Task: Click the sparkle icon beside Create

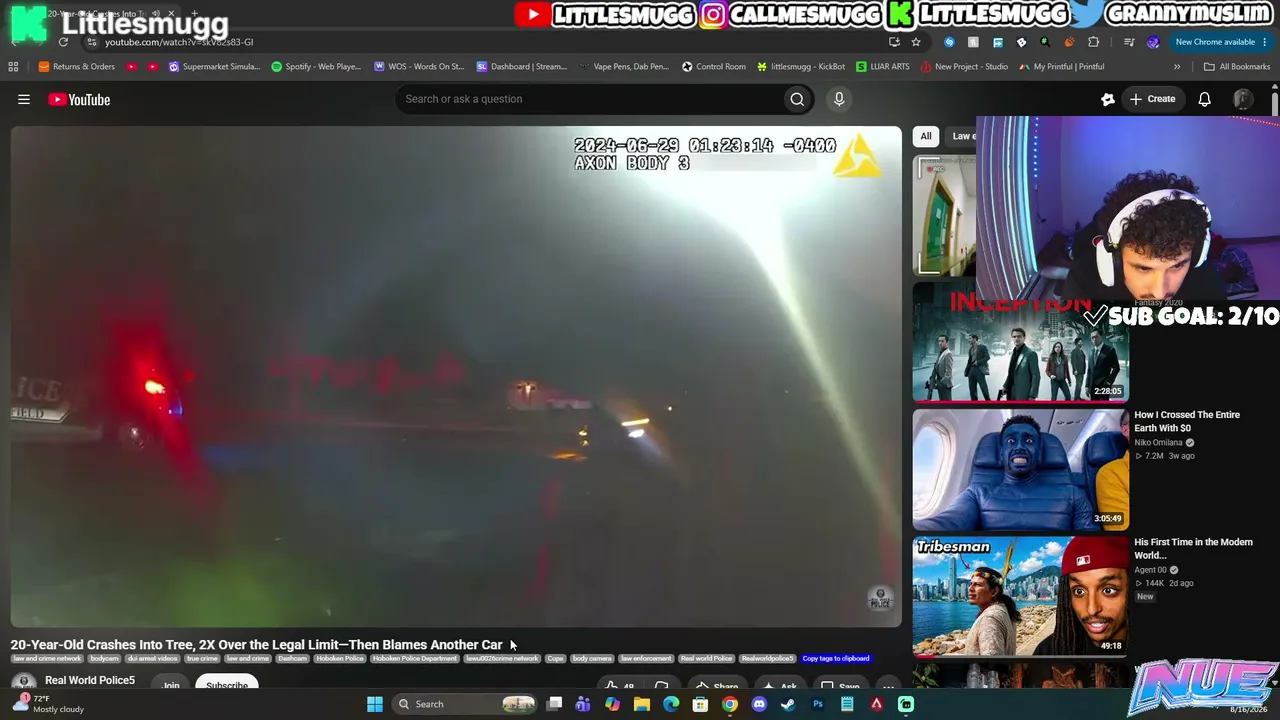Action: coord(1107,99)
